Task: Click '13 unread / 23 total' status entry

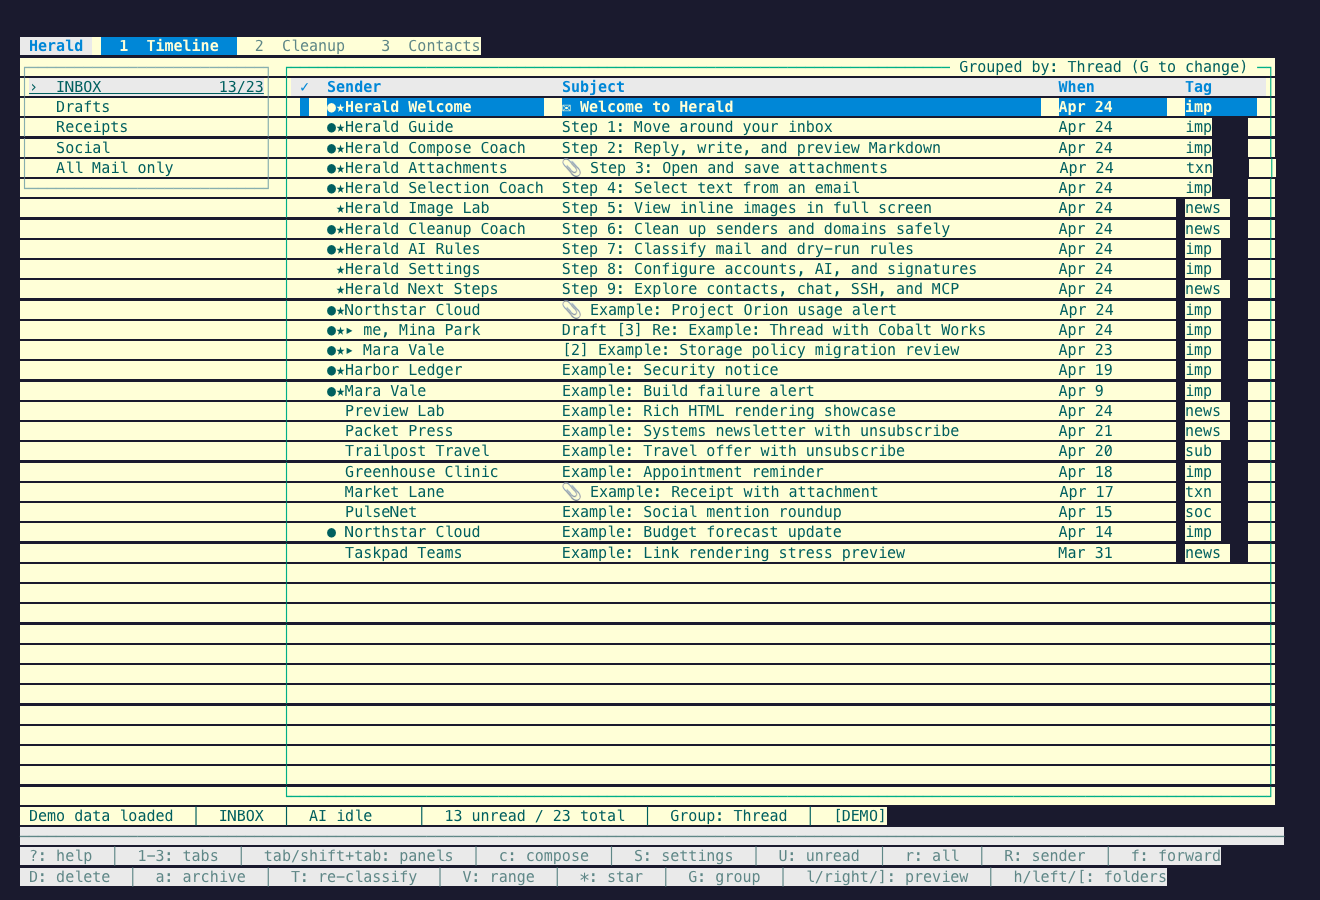Action: pos(535,816)
